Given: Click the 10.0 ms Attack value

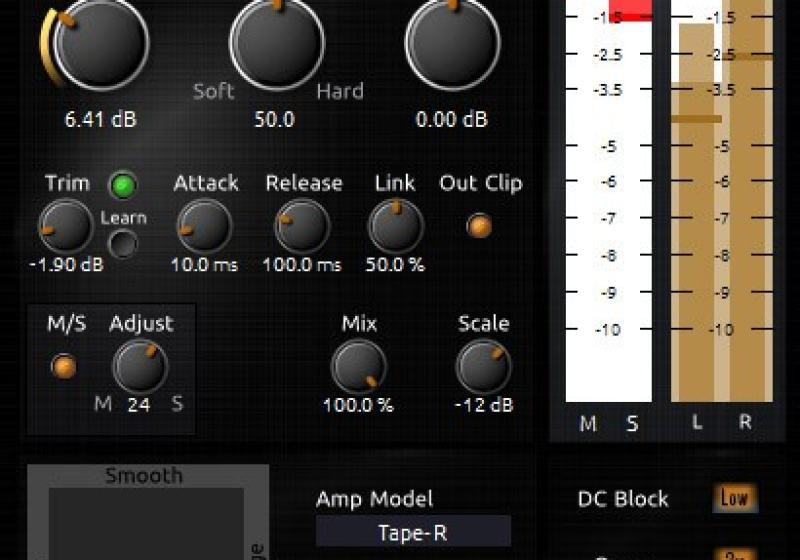Looking at the screenshot, I should click(x=204, y=265).
